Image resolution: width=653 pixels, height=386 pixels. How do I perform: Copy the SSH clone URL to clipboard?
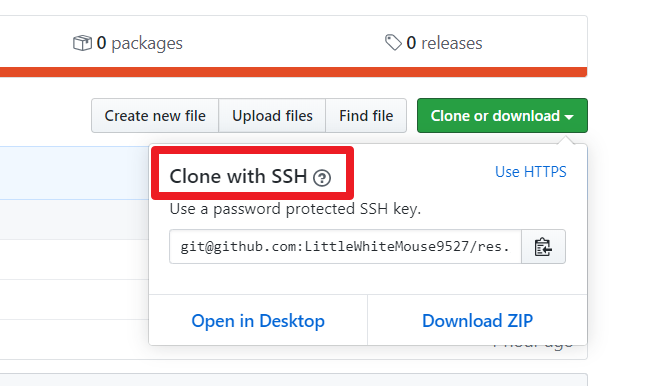click(x=543, y=247)
